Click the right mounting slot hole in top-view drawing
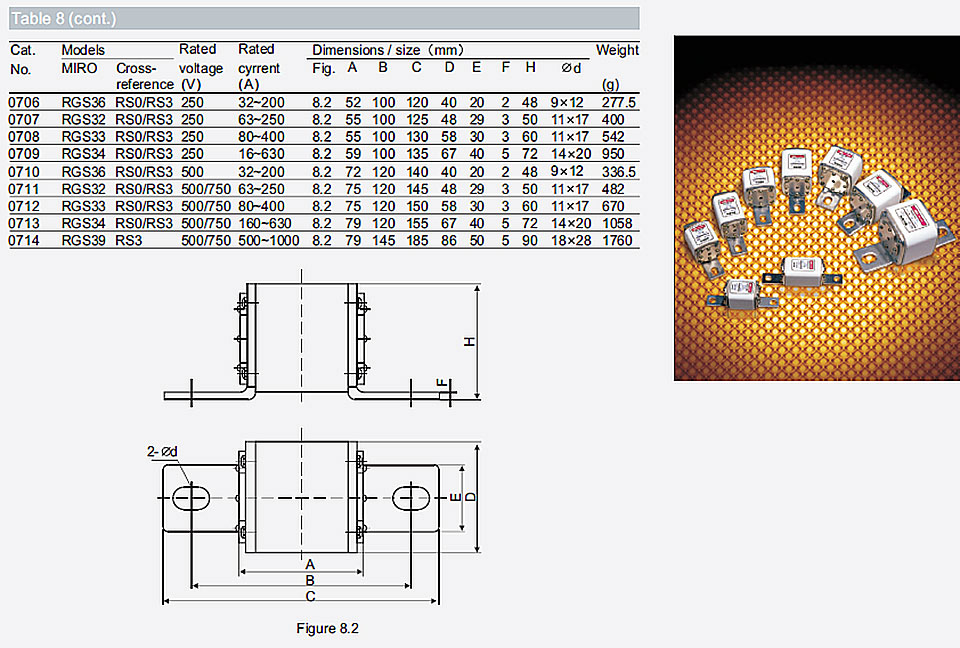This screenshot has width=960, height=648. (x=411, y=498)
